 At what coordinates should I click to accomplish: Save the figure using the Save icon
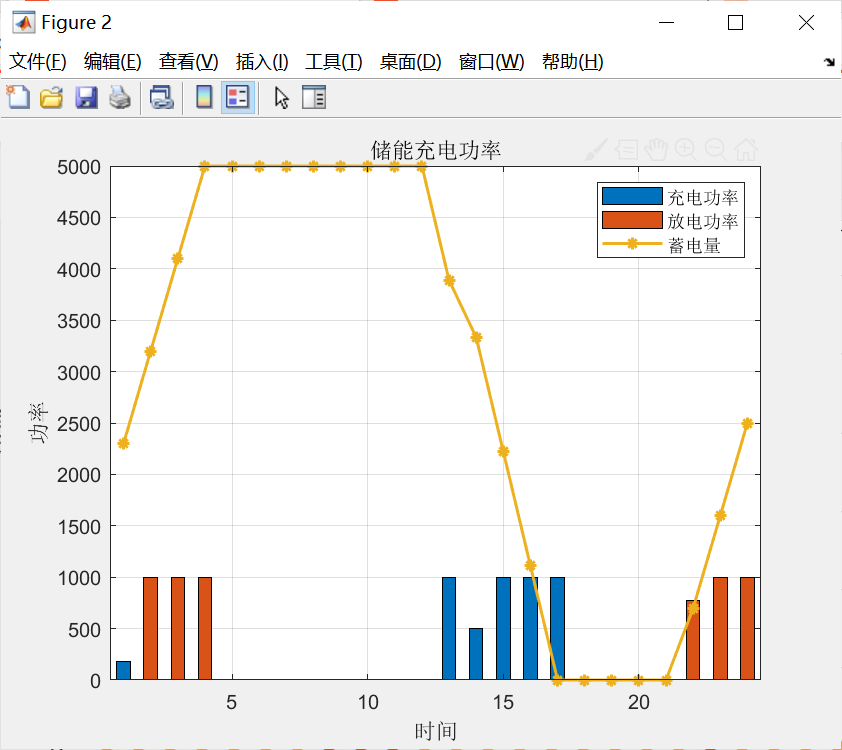tap(85, 97)
